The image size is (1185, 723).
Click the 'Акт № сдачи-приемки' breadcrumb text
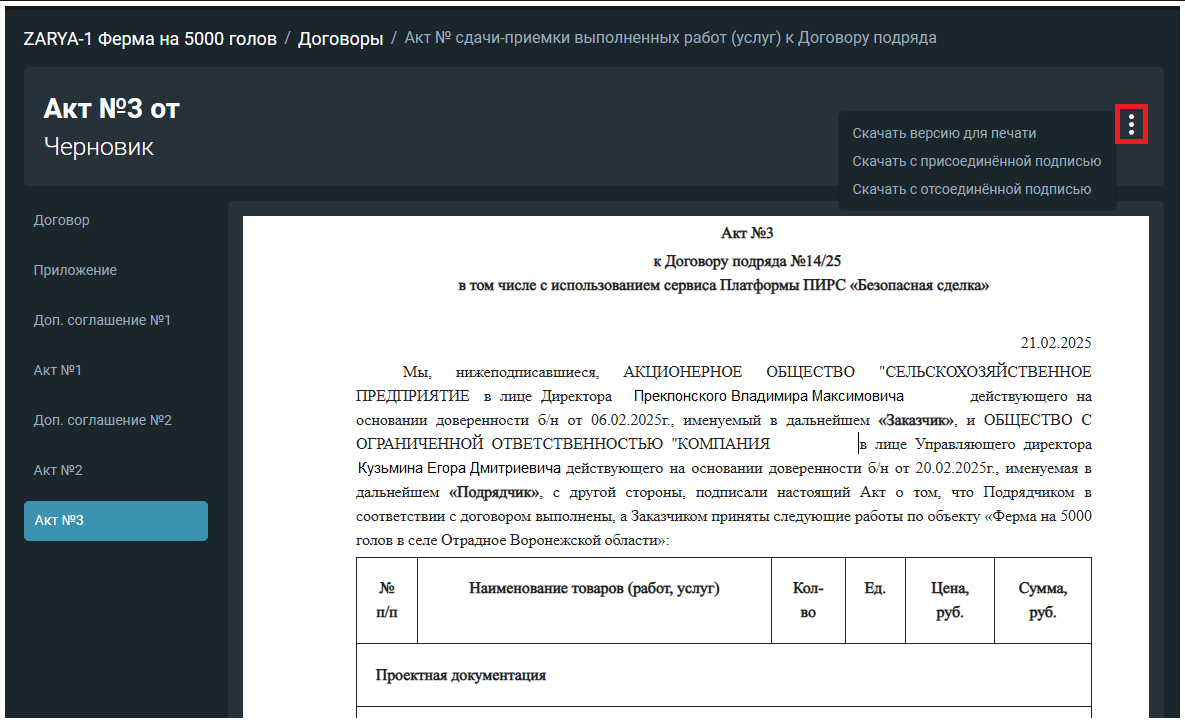click(670, 38)
